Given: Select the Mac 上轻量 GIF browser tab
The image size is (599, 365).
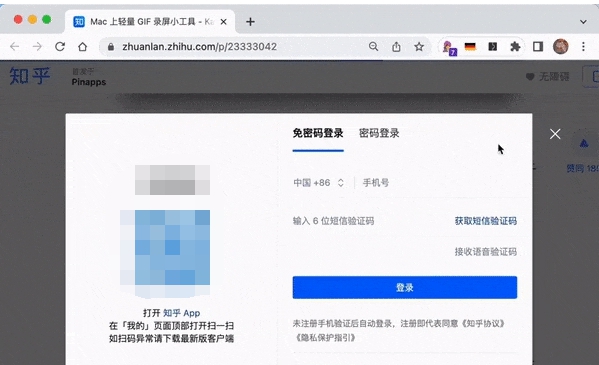Looking at the screenshot, I should coord(150,22).
